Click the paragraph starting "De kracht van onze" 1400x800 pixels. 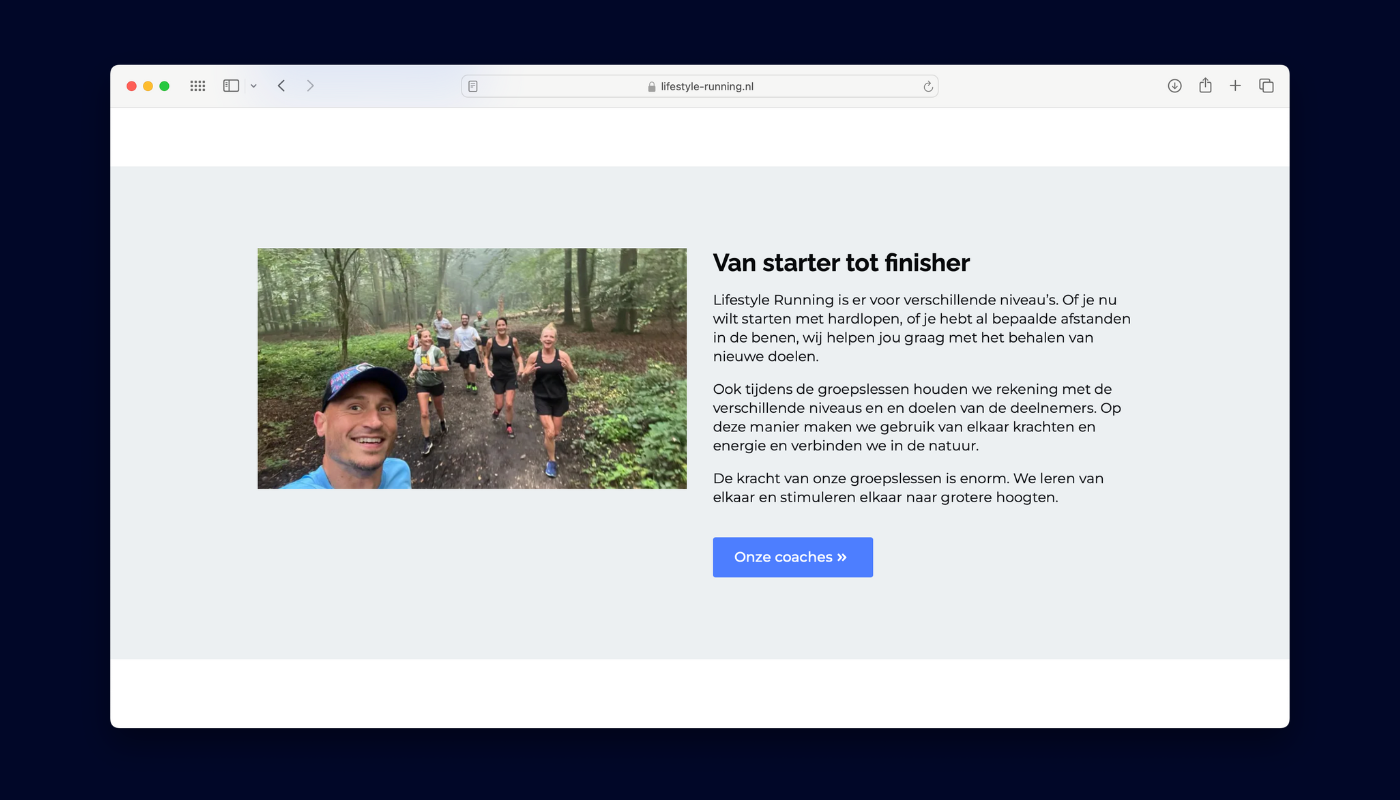click(909, 488)
